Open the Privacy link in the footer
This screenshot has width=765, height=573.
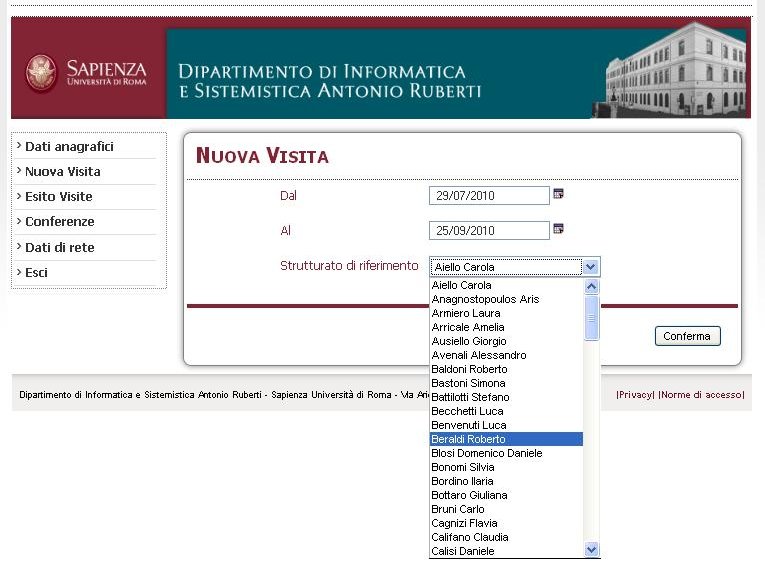coord(635,395)
